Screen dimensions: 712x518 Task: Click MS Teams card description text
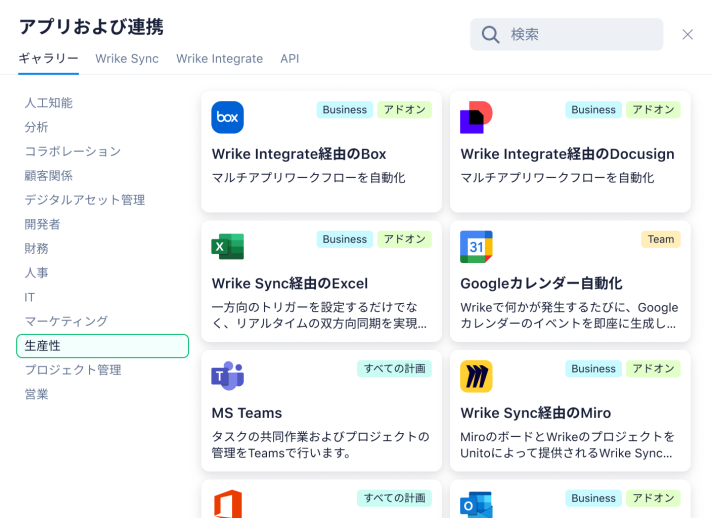[x=320, y=445]
